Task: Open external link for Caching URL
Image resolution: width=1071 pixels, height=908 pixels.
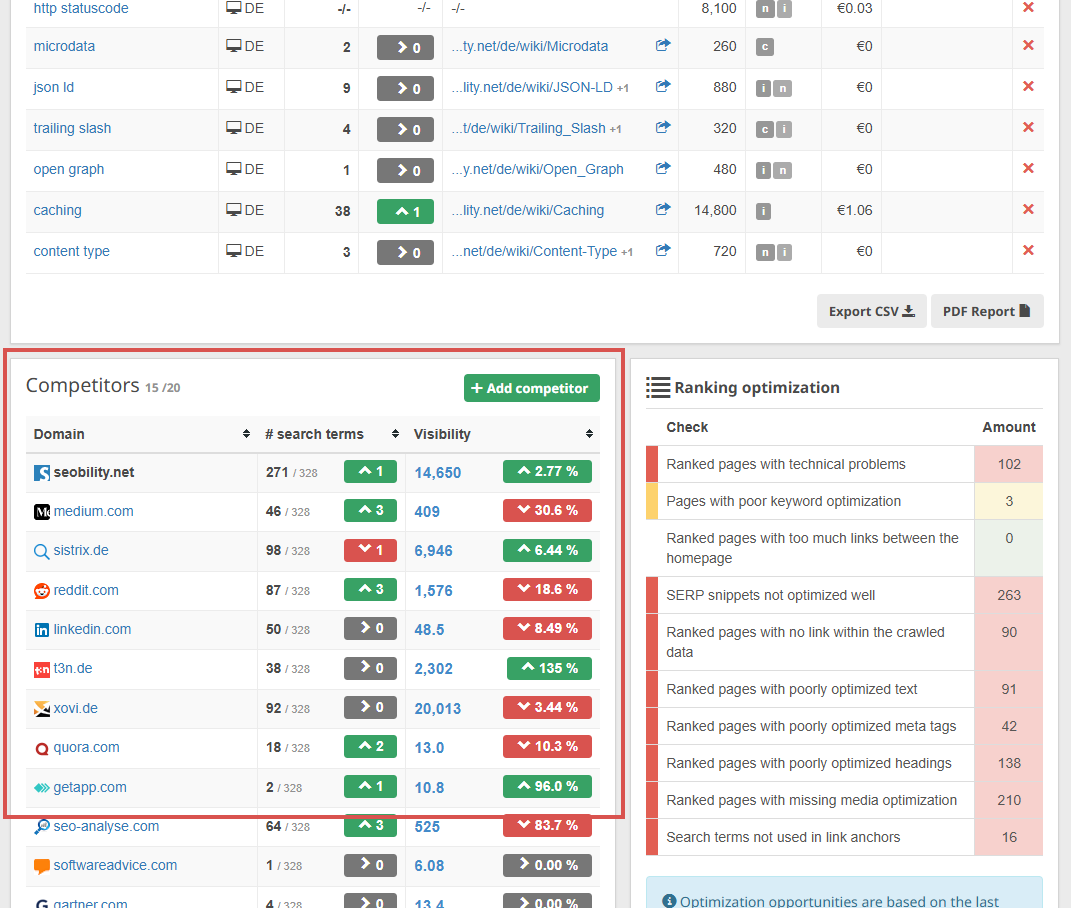Action: [663, 209]
